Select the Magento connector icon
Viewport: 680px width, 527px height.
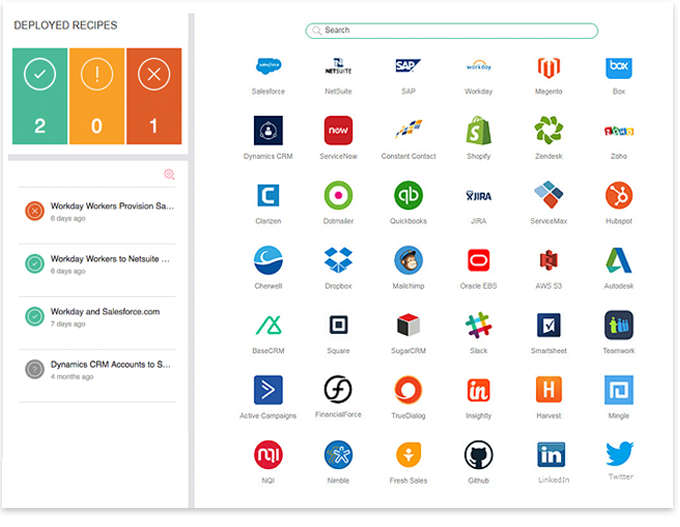click(x=549, y=68)
